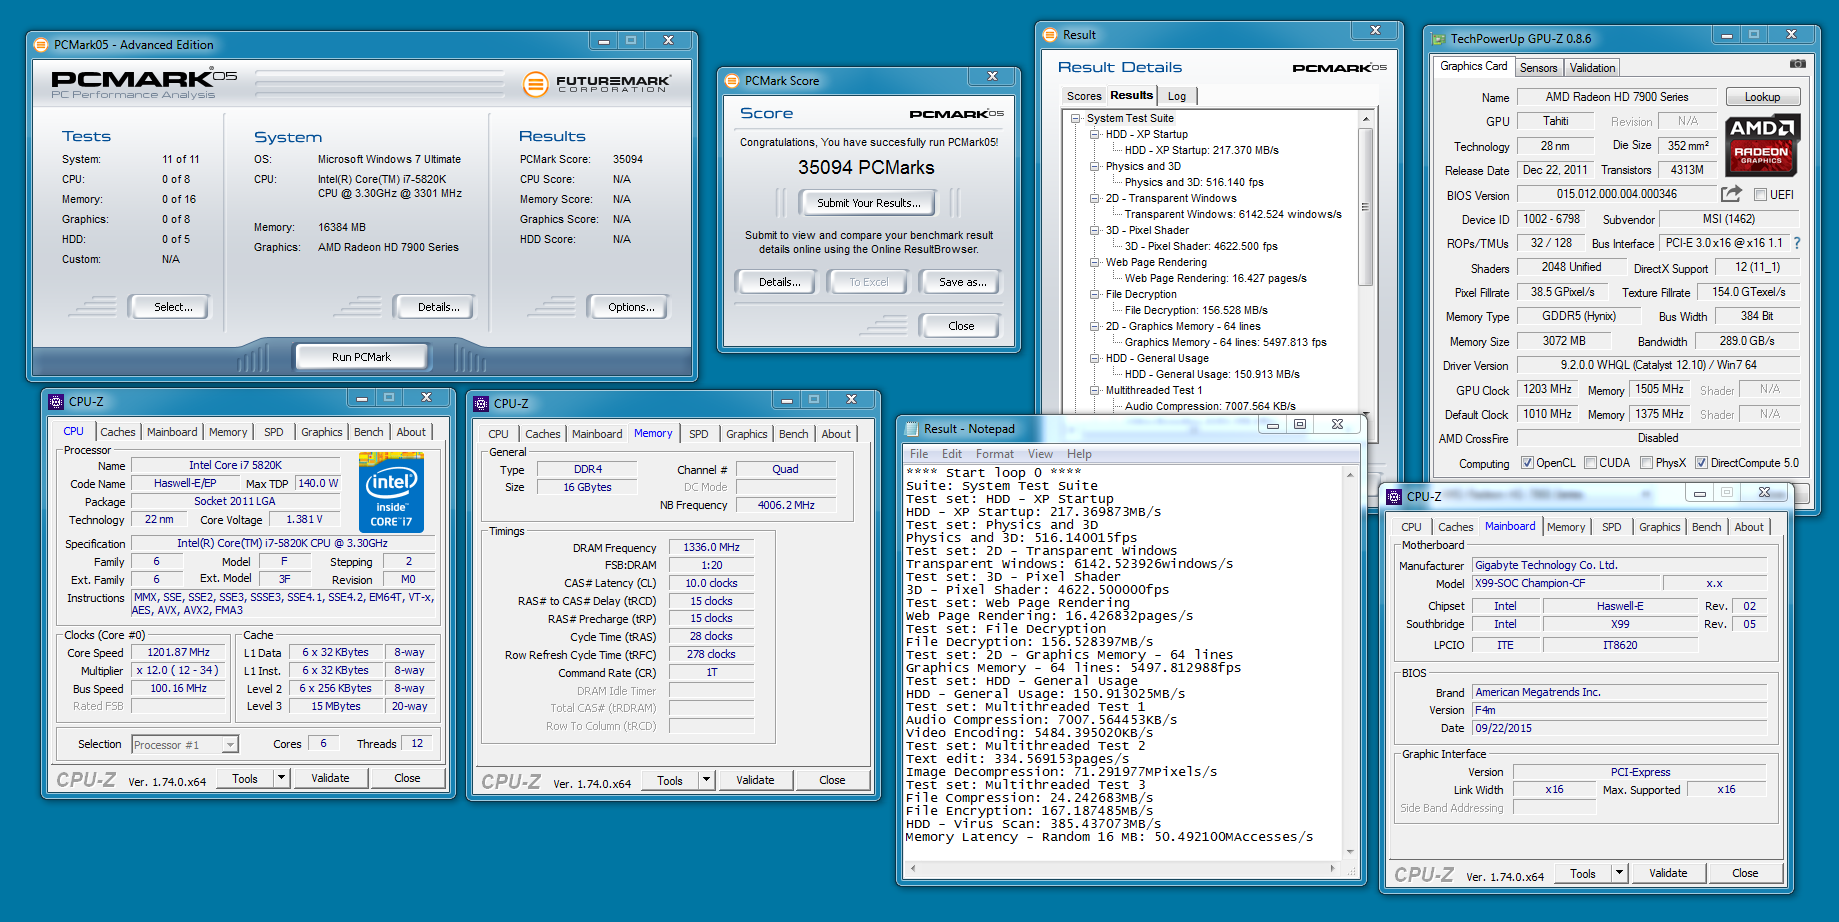The image size is (1839, 922).
Task: Select the Audio Compression: 7007.564 KB/s row
Action: [x=1210, y=406]
